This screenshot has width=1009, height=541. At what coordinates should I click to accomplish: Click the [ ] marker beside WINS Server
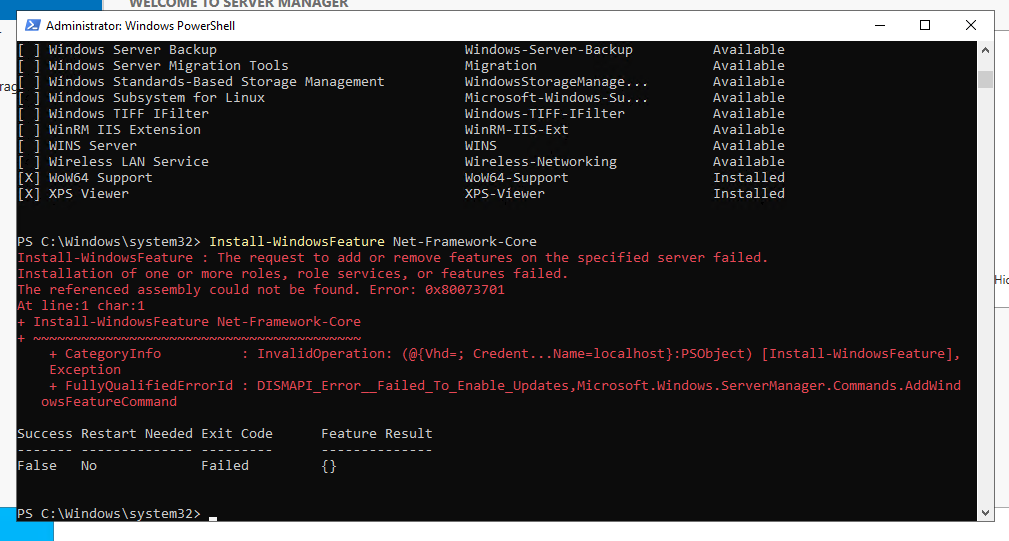(x=29, y=146)
